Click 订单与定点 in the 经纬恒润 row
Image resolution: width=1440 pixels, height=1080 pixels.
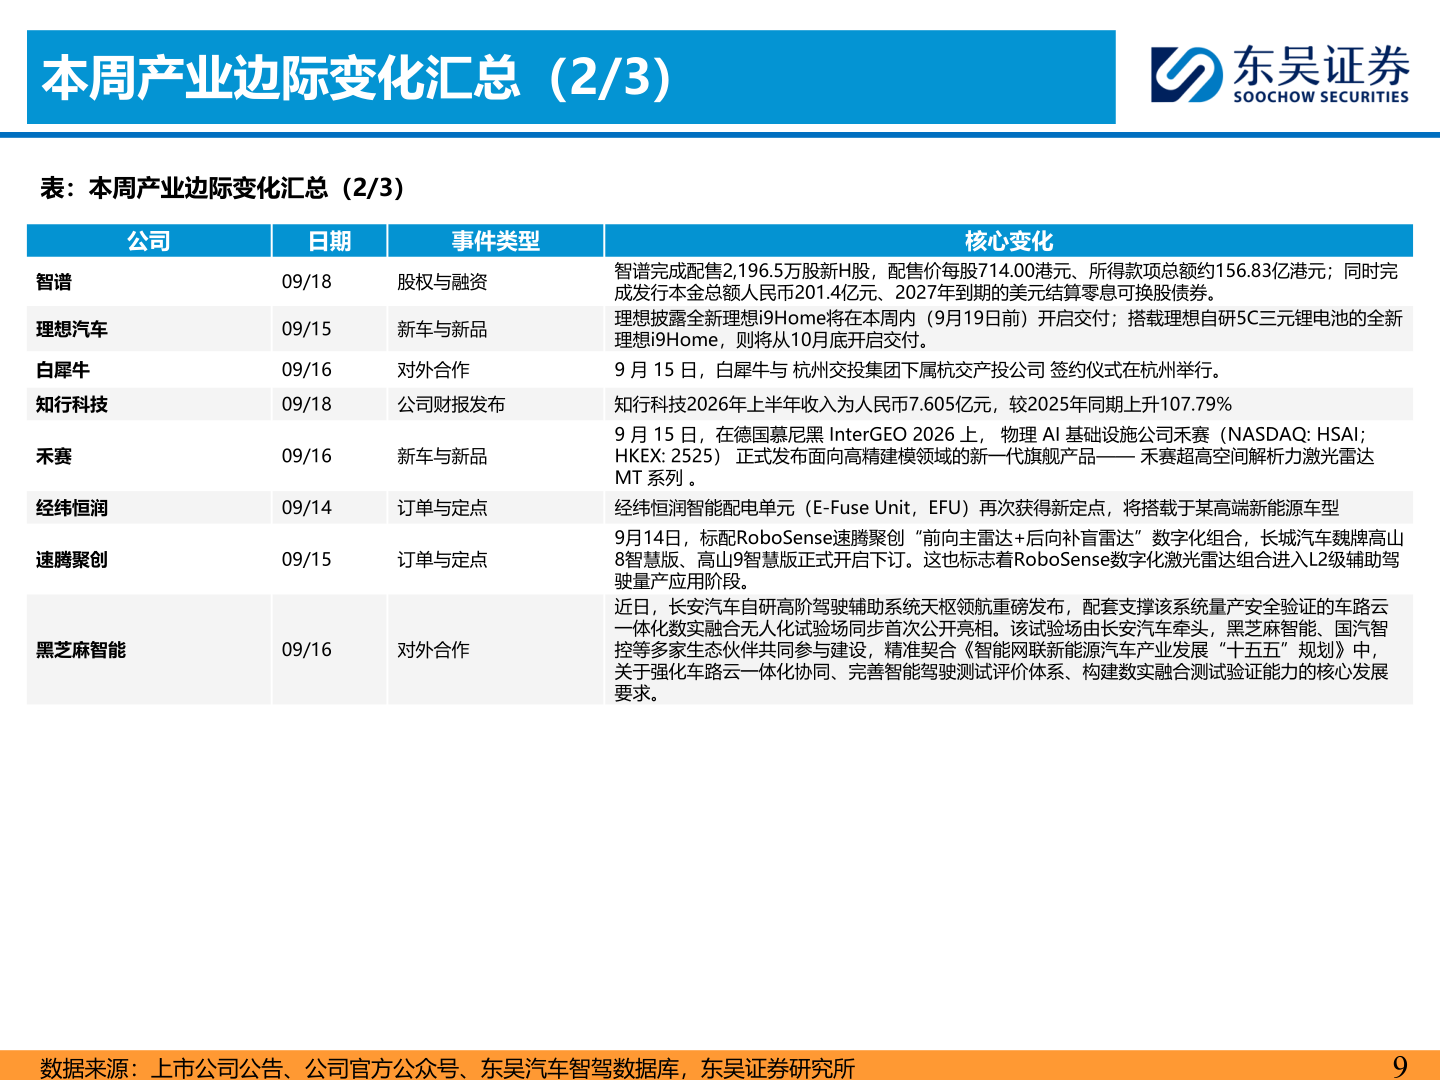pos(442,508)
